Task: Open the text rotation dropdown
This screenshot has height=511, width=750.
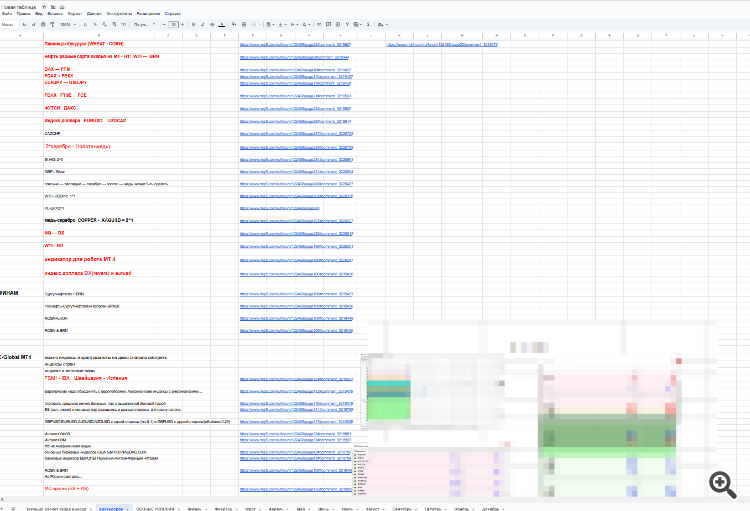Action: (306, 24)
